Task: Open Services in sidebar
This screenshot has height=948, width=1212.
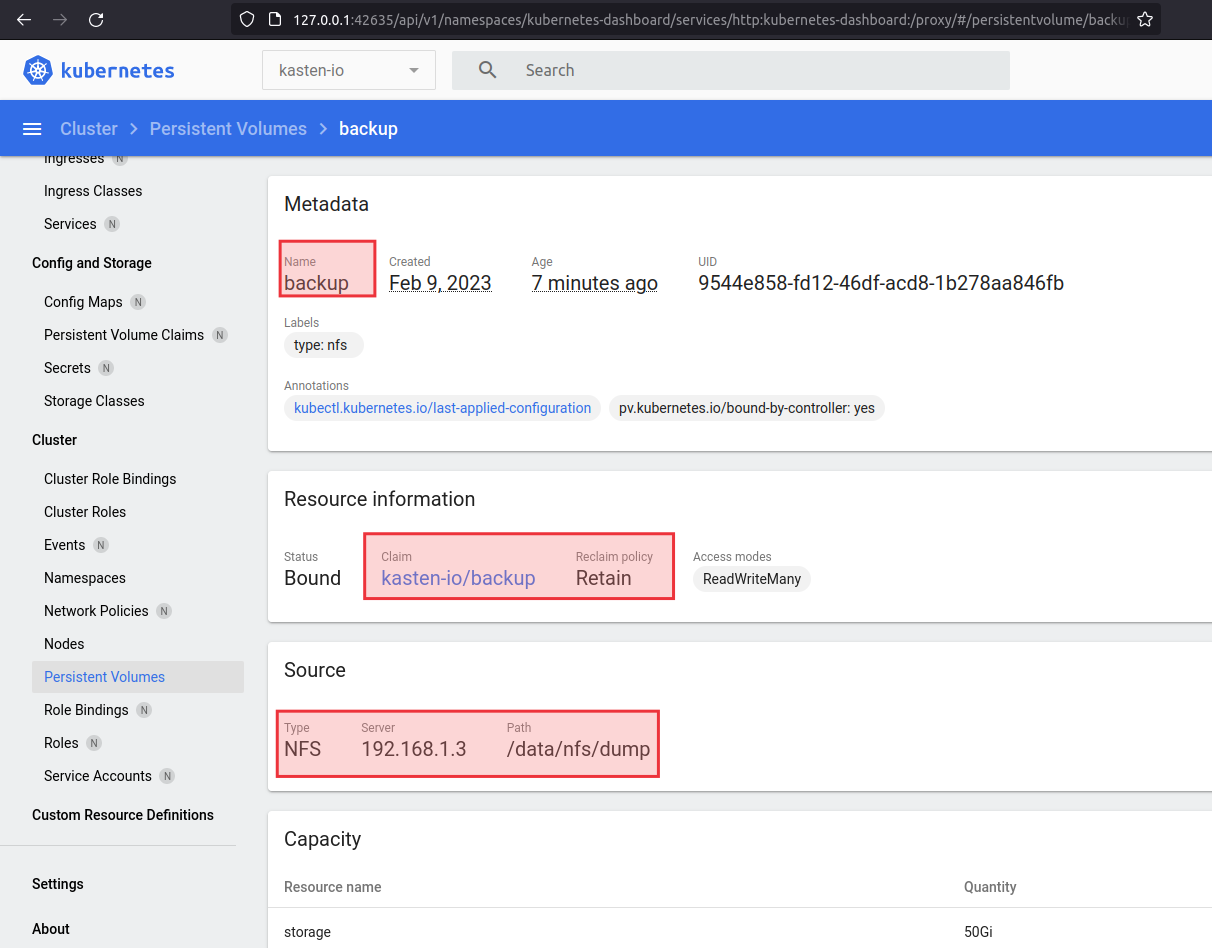Action: point(70,224)
